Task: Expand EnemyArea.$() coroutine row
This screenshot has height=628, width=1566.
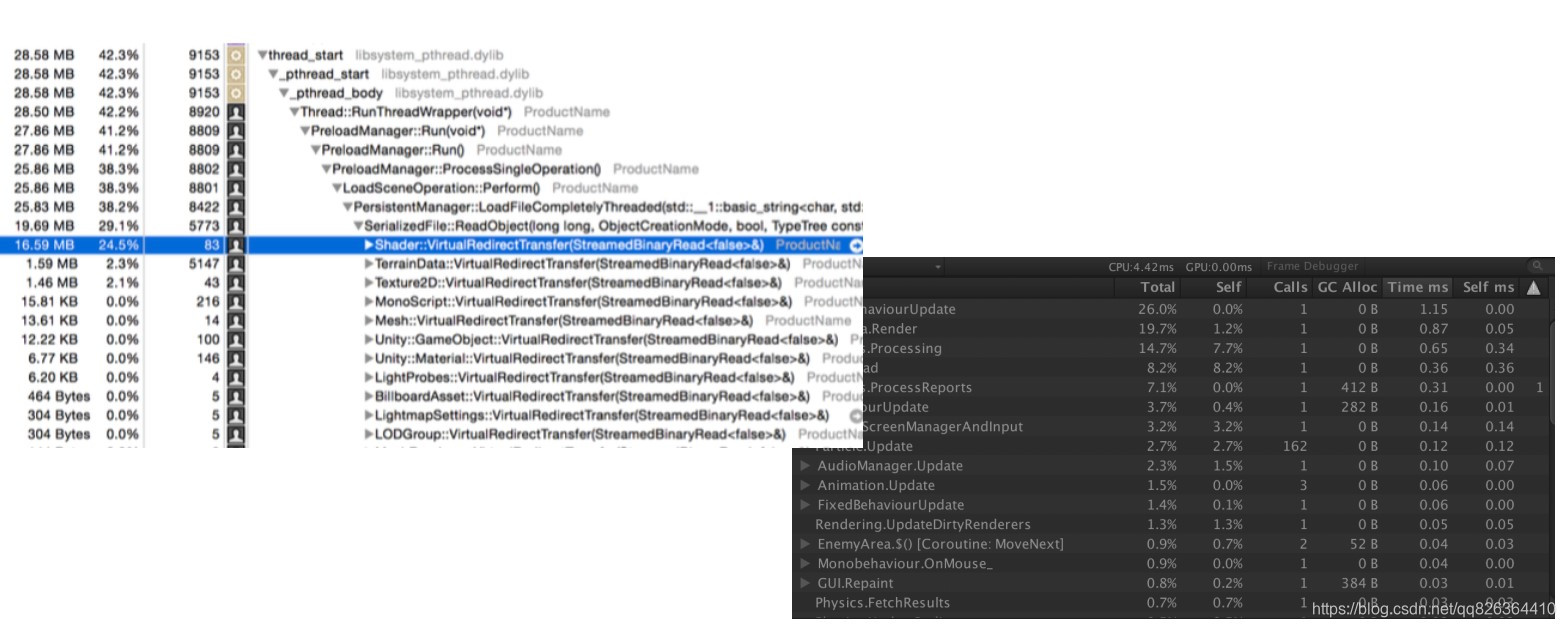Action: pos(806,544)
